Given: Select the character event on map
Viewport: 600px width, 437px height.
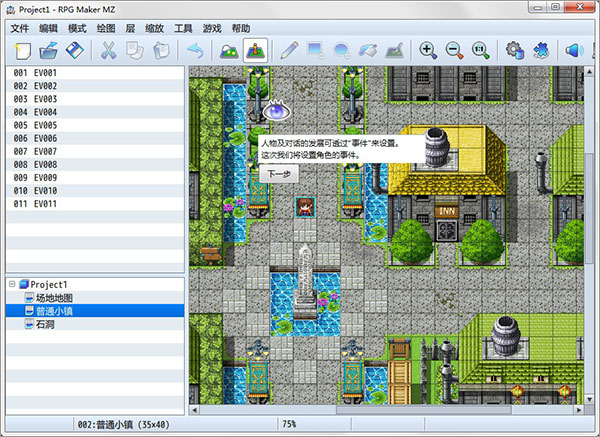Looking at the screenshot, I should (305, 207).
